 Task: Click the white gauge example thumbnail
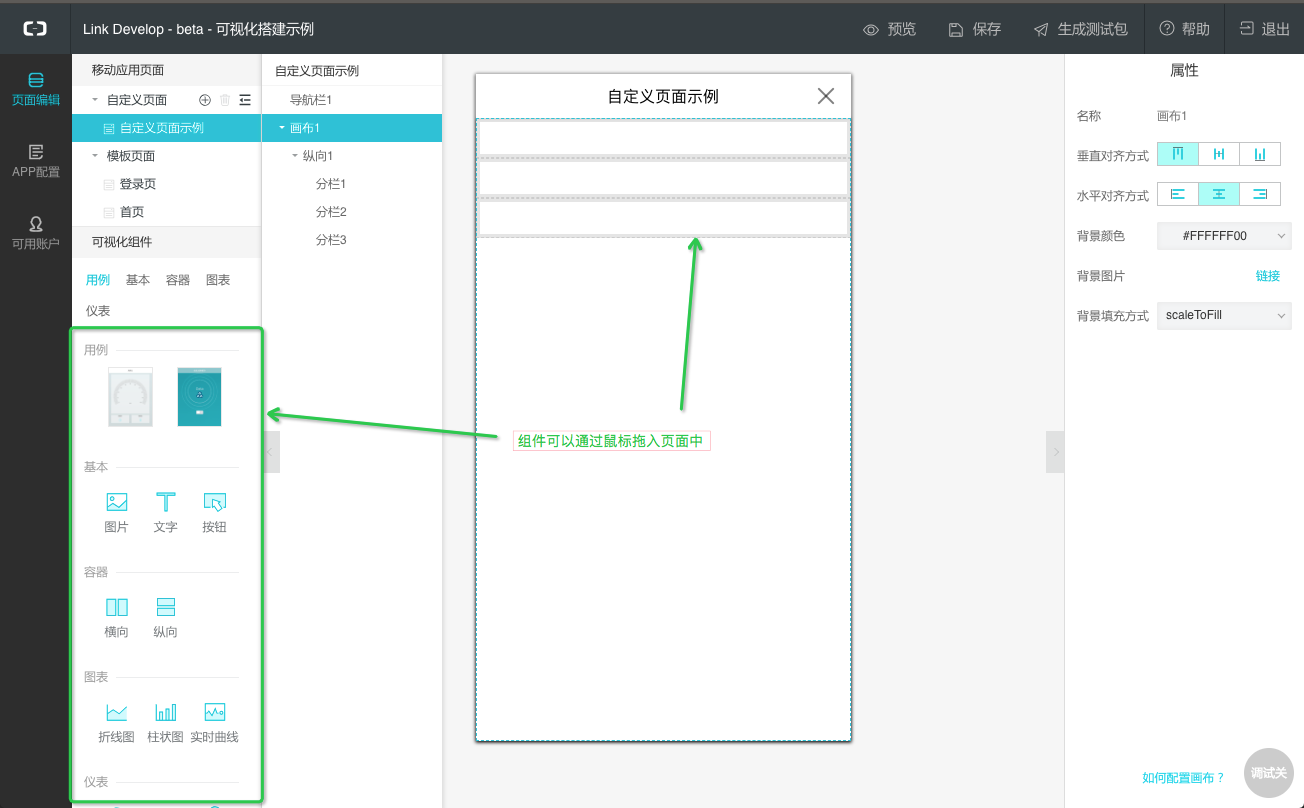click(x=130, y=397)
